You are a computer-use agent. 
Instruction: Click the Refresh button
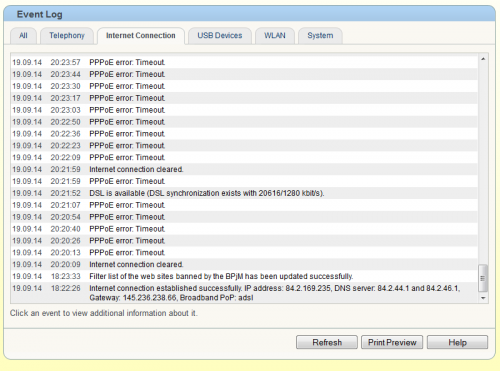(327, 342)
